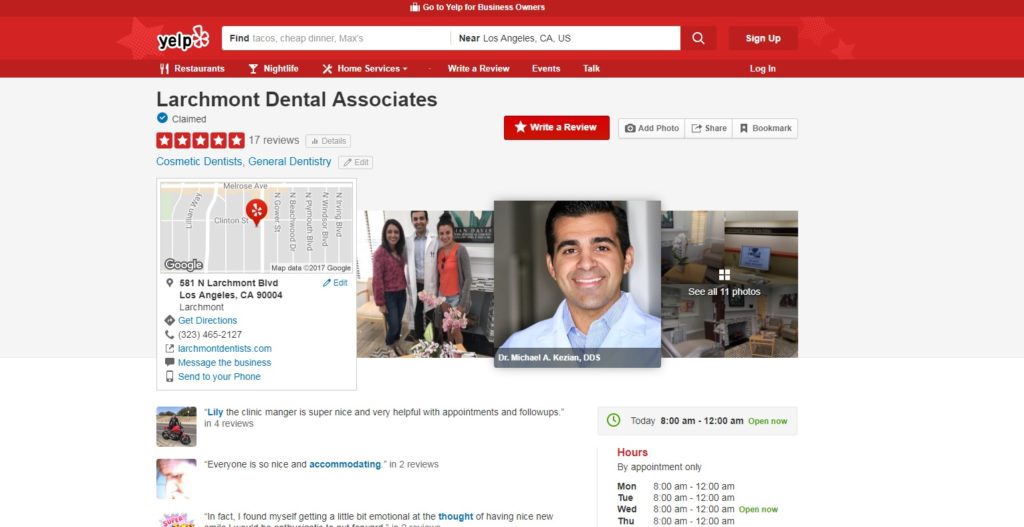Click the address location pin icon
This screenshot has height=527, width=1024.
coord(170,283)
